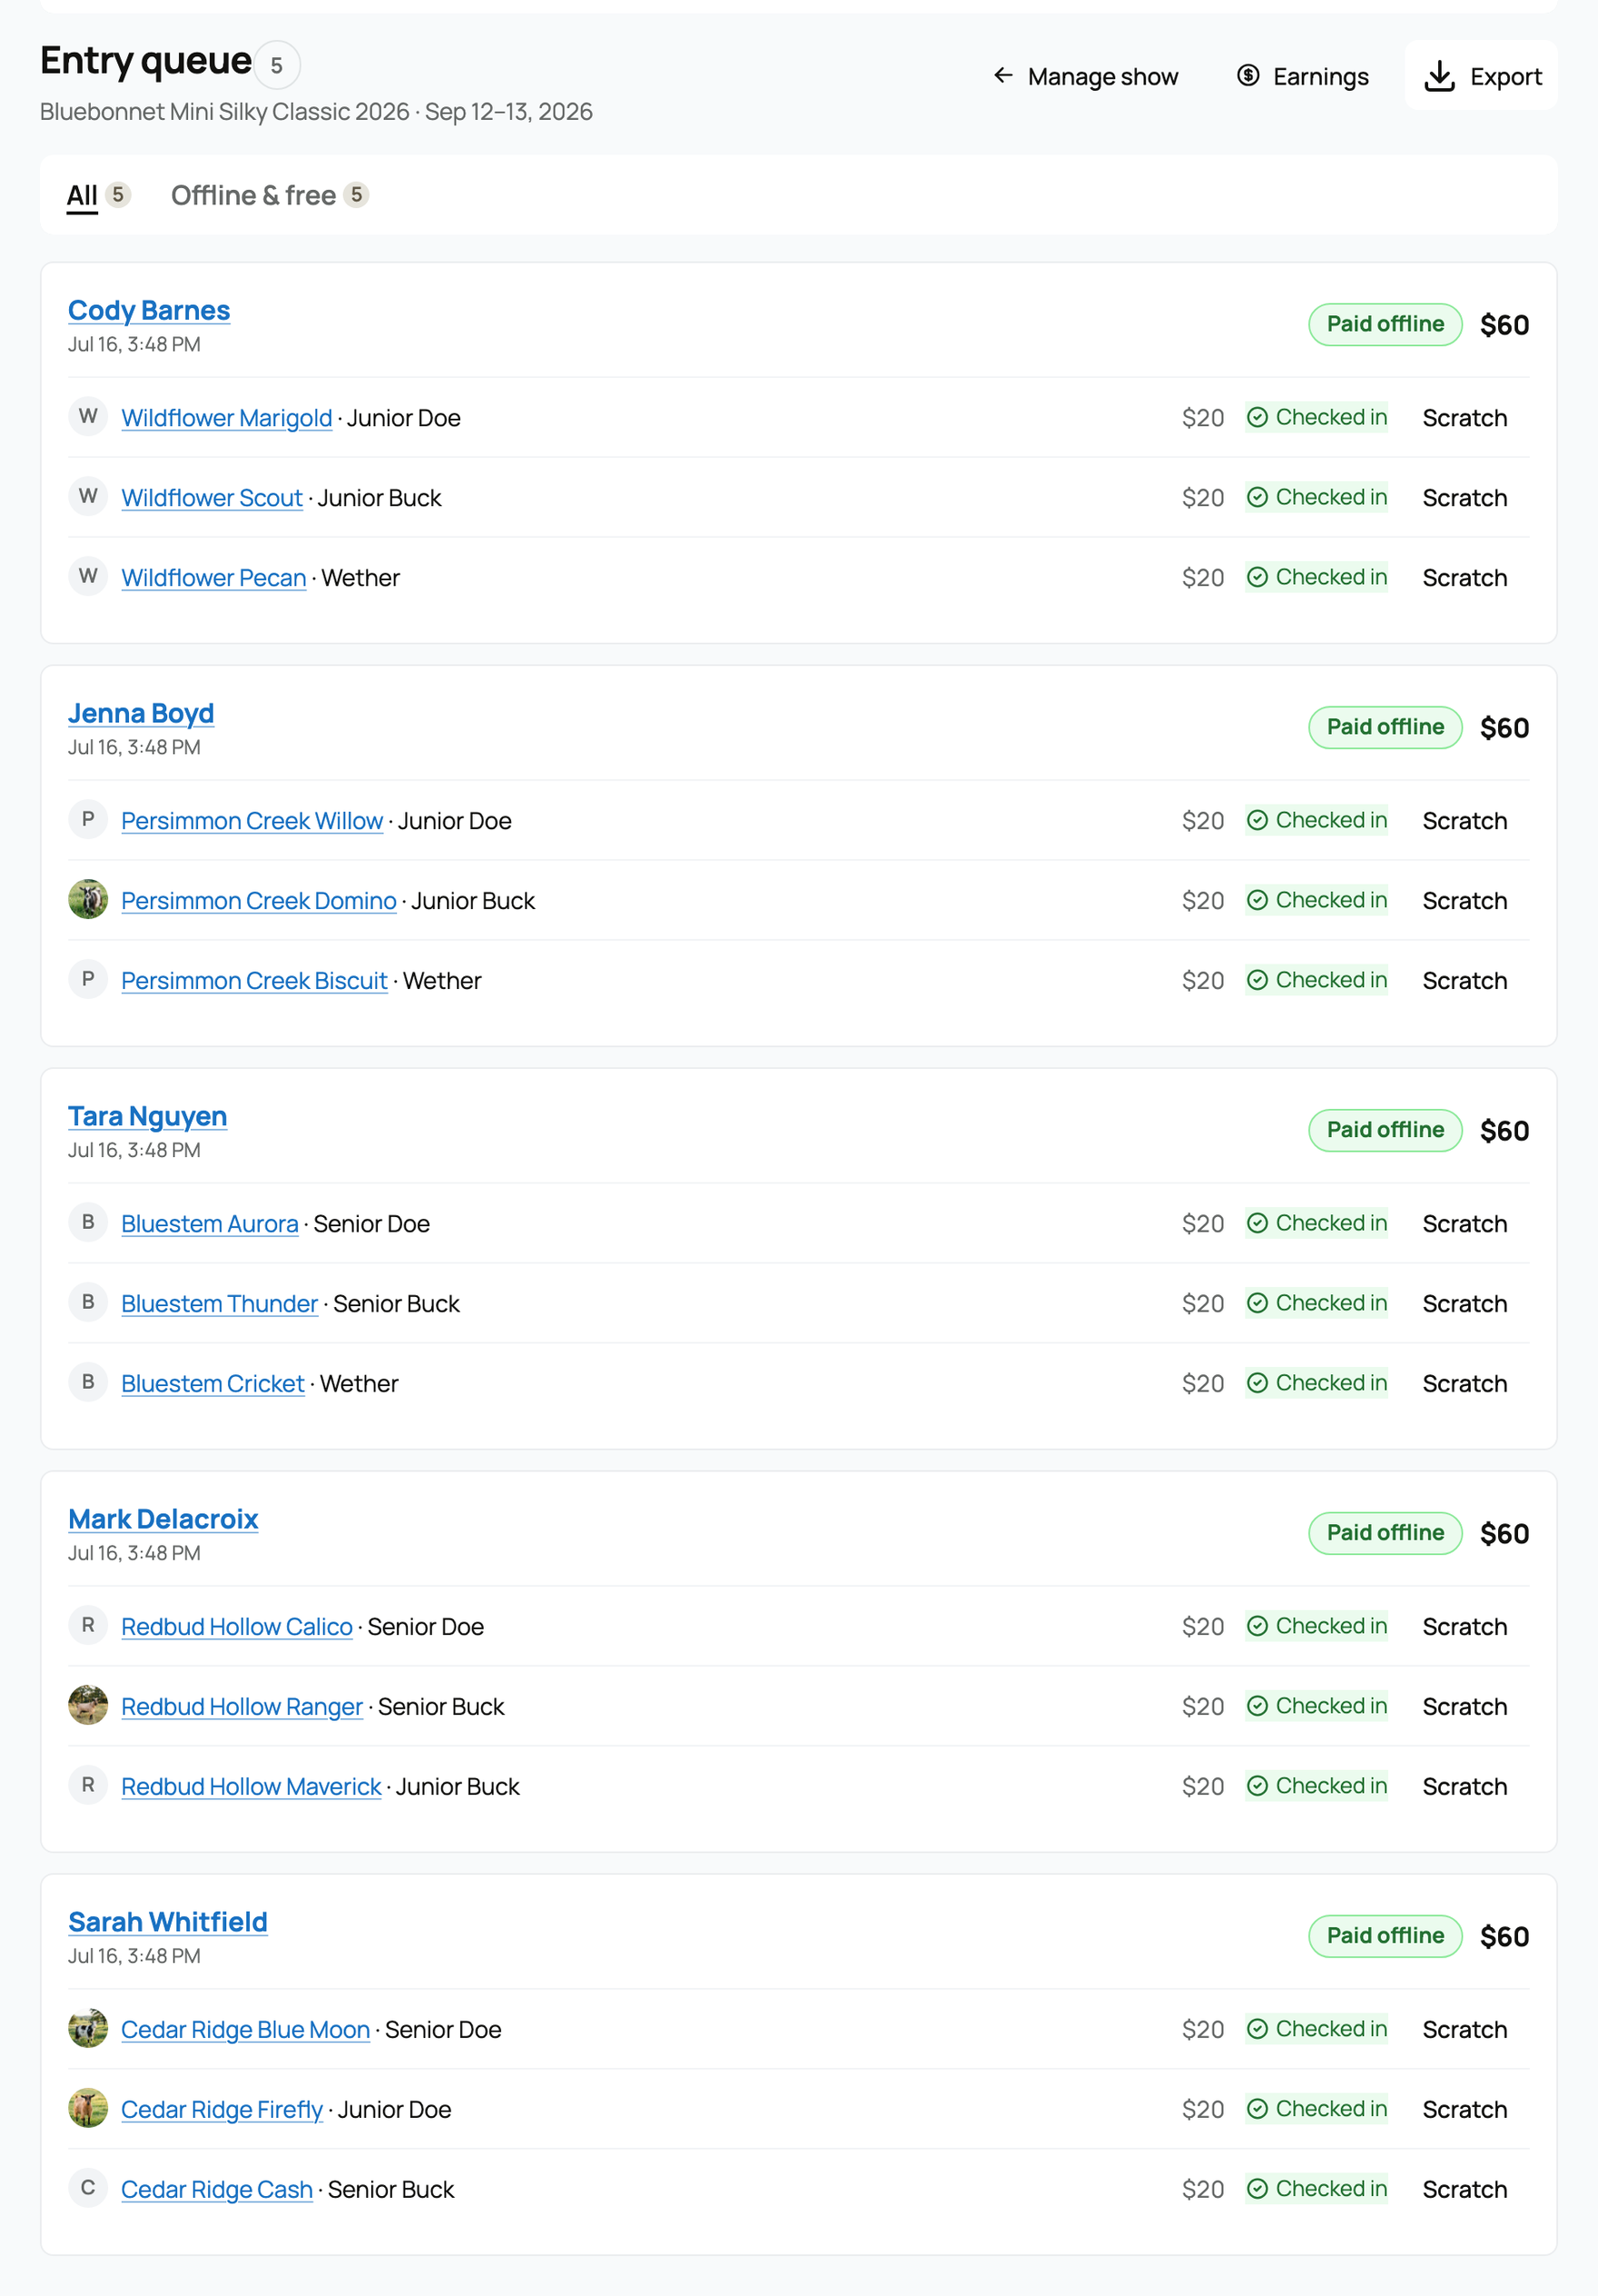Image resolution: width=1598 pixels, height=2296 pixels.
Task: Toggle Checked in for Persimmon Creek Willow
Action: tap(1316, 820)
